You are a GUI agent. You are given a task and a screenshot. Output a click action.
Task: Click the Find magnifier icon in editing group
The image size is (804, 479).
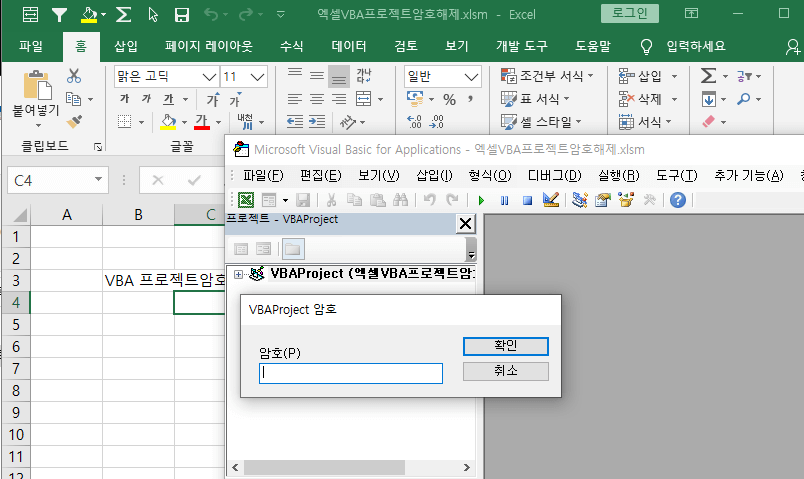click(743, 99)
